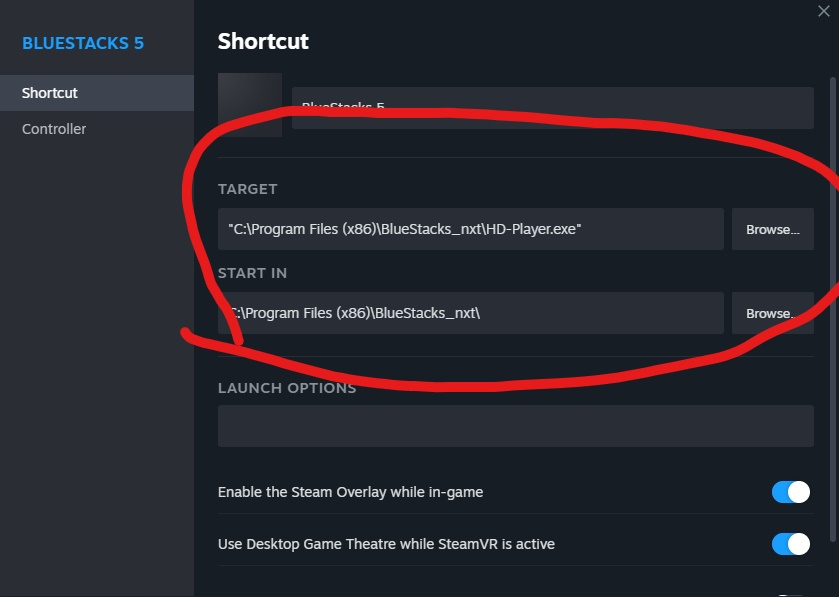Click the TARGET section label
Image resolution: width=839 pixels, height=597 pixels.
point(247,189)
